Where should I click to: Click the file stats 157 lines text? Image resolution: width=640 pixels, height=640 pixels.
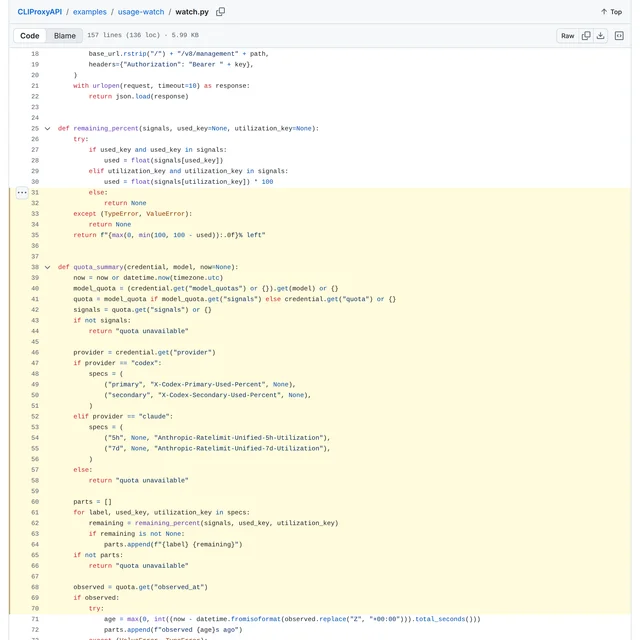point(143,35)
